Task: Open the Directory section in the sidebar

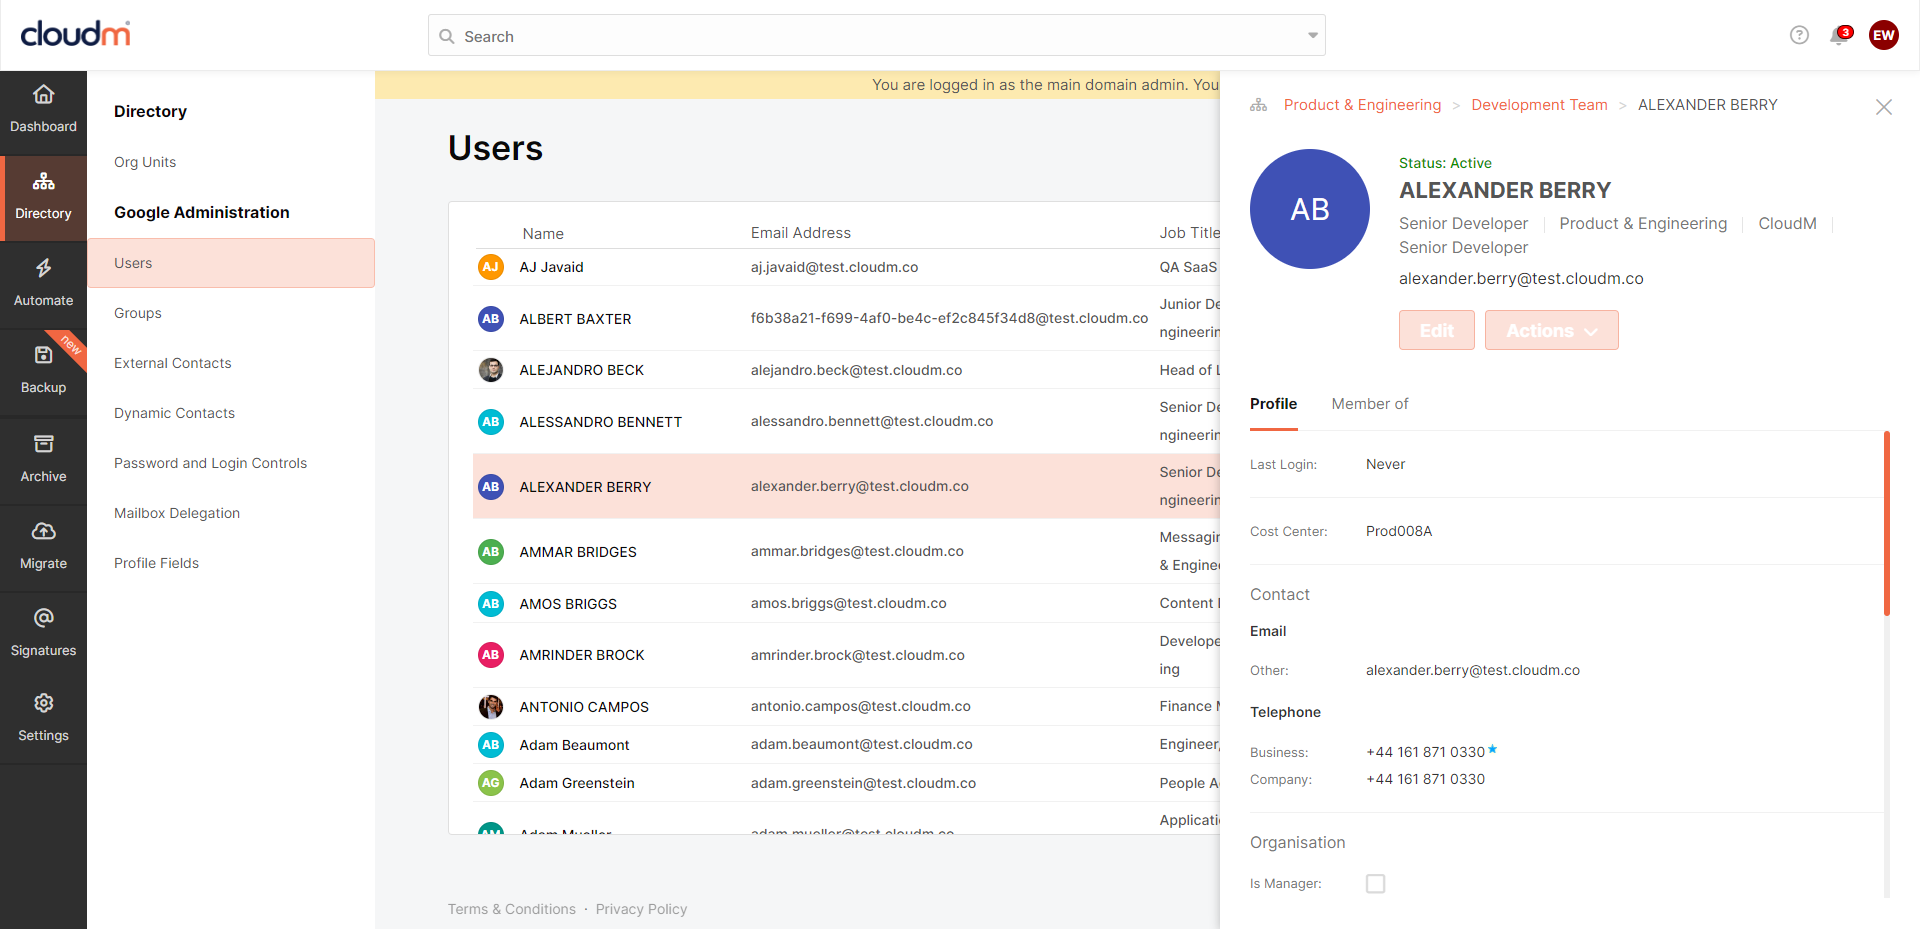Action: pos(43,197)
